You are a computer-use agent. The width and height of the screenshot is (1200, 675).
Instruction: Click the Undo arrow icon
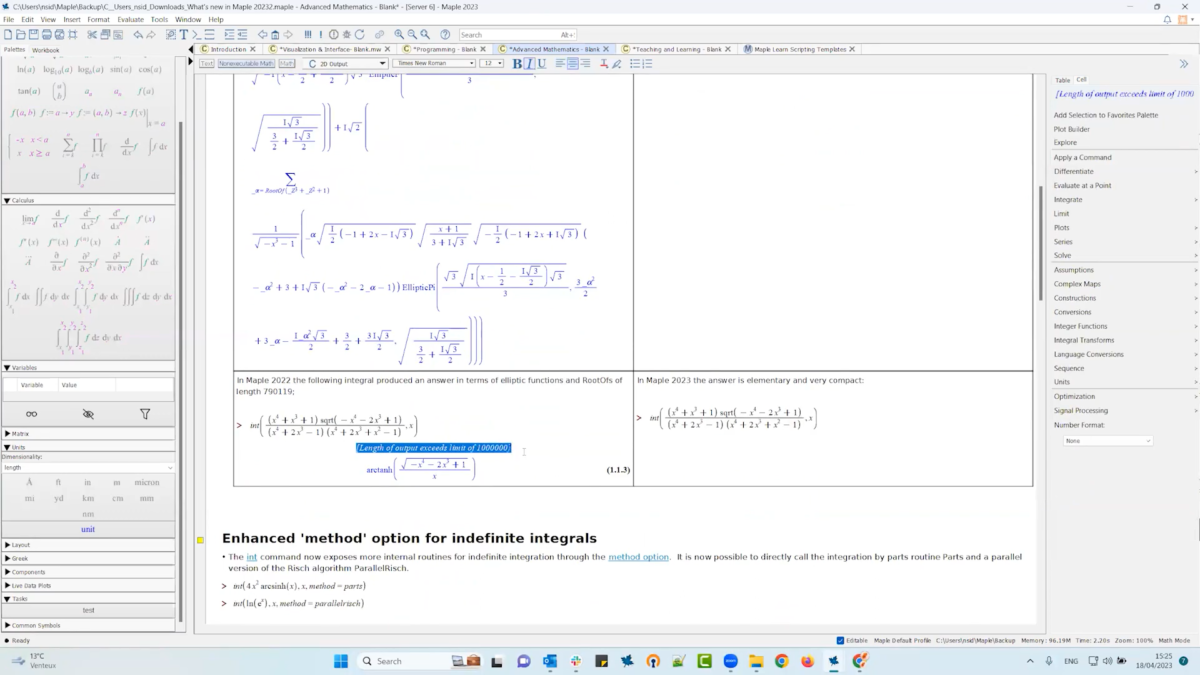[x=138, y=35]
